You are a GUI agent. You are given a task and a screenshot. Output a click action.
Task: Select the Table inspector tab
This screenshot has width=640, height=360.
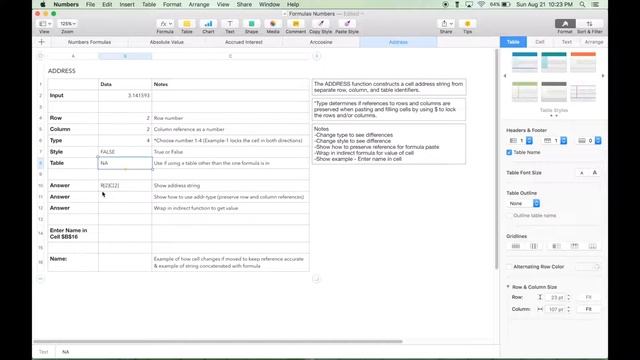point(513,42)
